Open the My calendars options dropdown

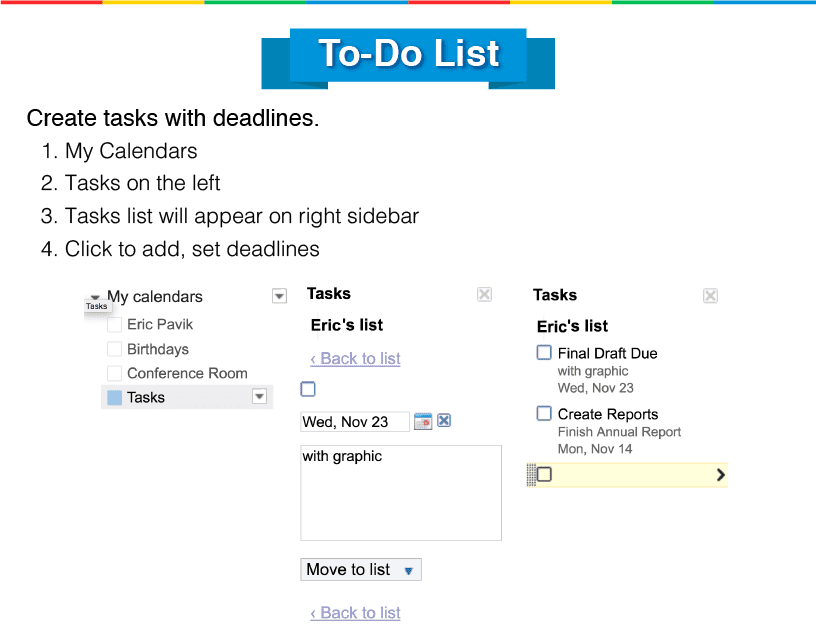(x=280, y=296)
